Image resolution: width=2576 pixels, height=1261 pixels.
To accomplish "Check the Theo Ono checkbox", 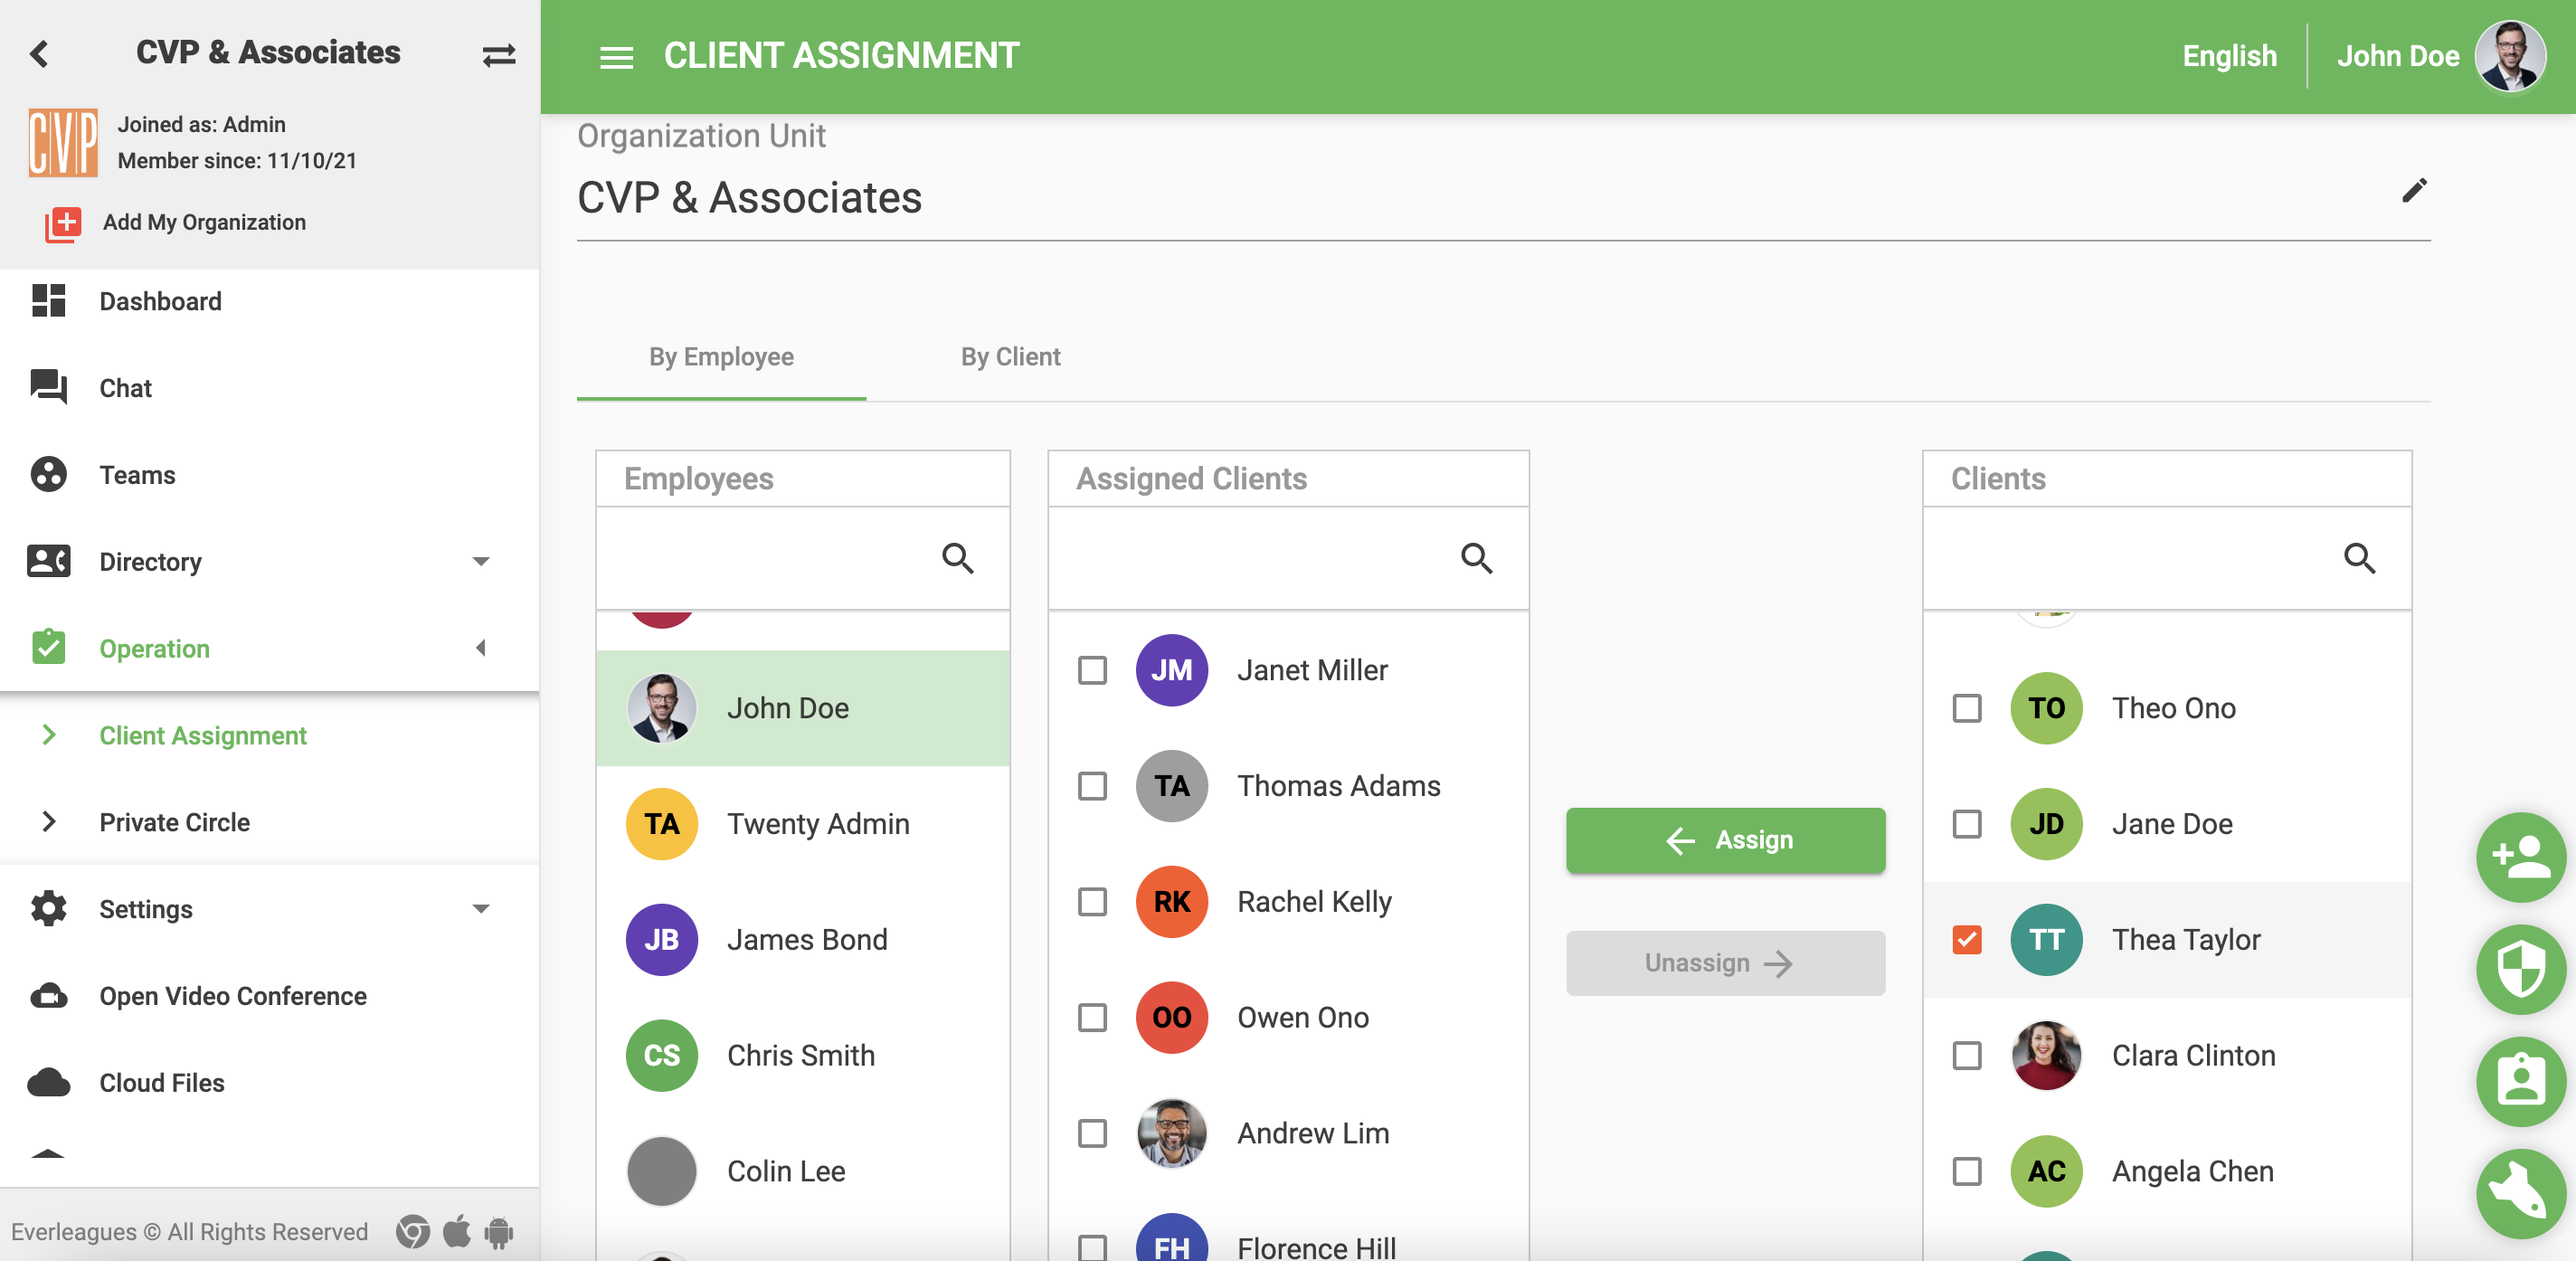I will [x=1966, y=708].
